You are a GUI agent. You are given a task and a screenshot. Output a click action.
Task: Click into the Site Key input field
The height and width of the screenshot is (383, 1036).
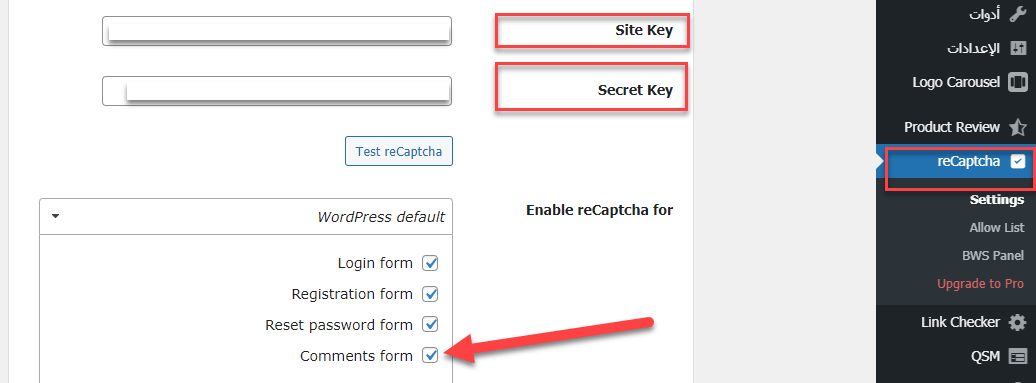(x=277, y=31)
